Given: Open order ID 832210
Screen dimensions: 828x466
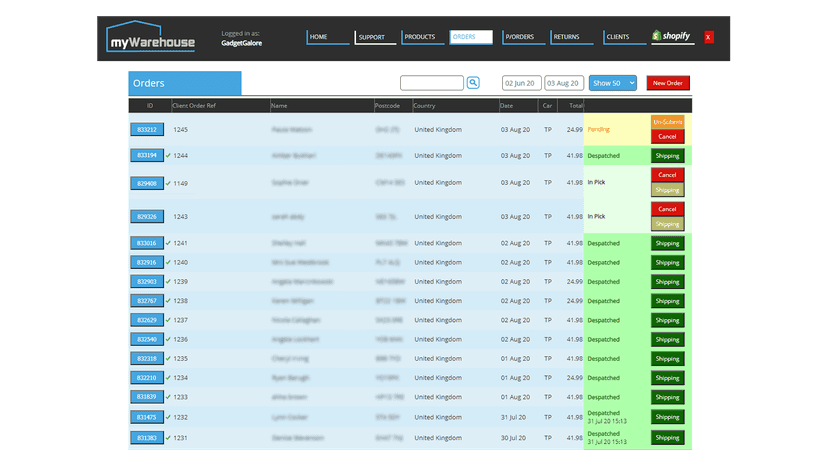Looking at the screenshot, I should point(147,378).
